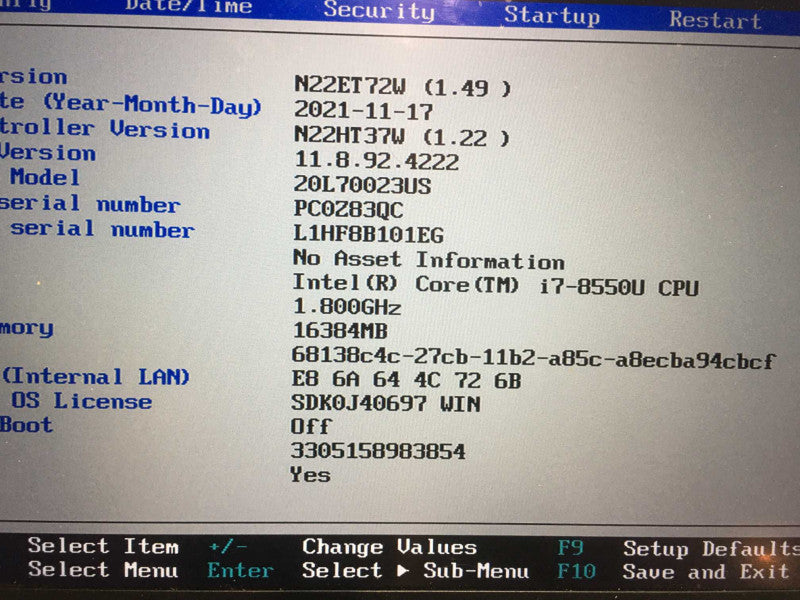Screen dimensions: 800x600
Task: Click the Model label
Action: coord(45,178)
